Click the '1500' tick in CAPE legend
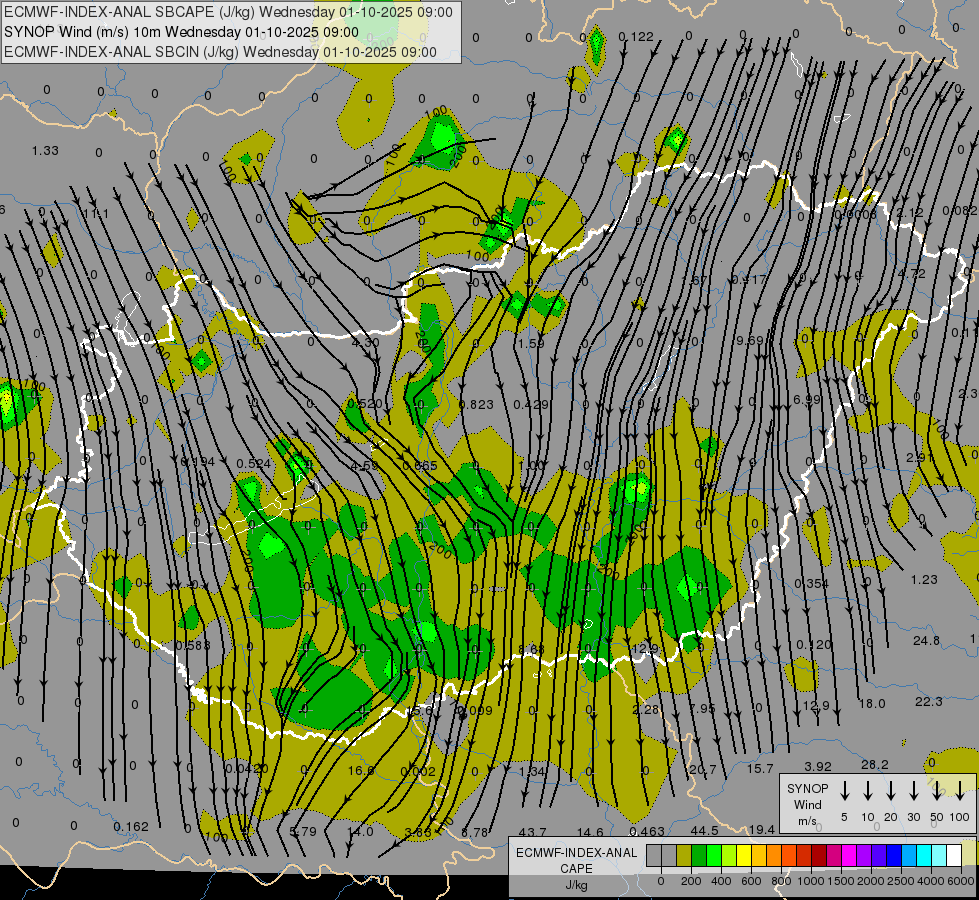The width and height of the screenshot is (979, 900). (840, 881)
